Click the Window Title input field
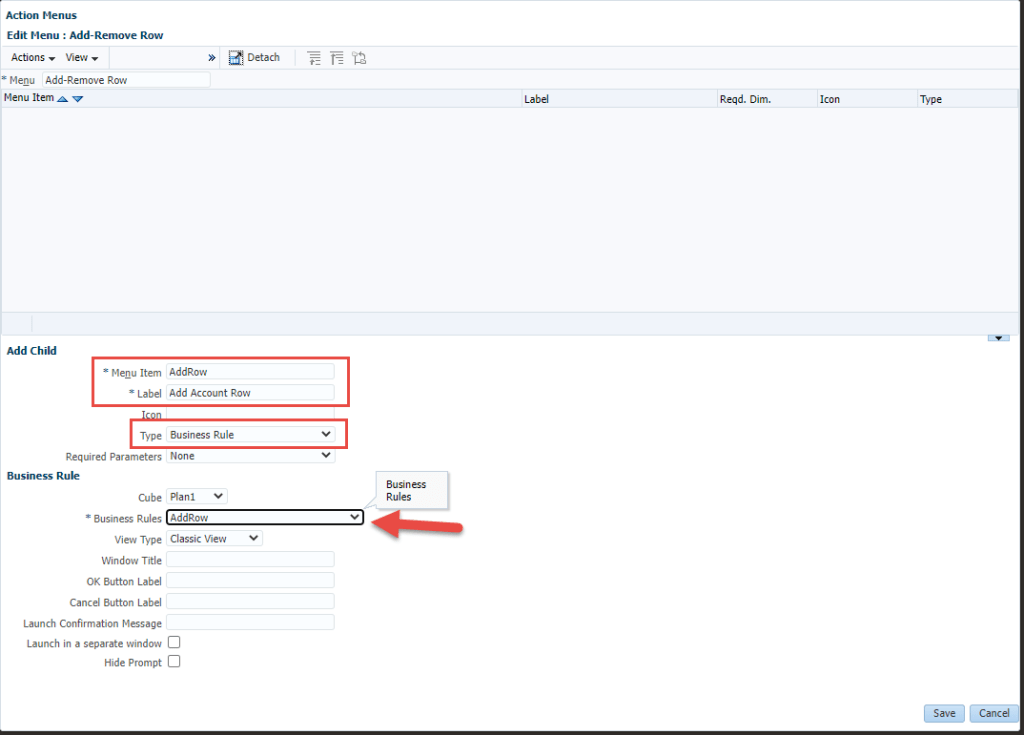Image resolution: width=1024 pixels, height=735 pixels. [250, 560]
